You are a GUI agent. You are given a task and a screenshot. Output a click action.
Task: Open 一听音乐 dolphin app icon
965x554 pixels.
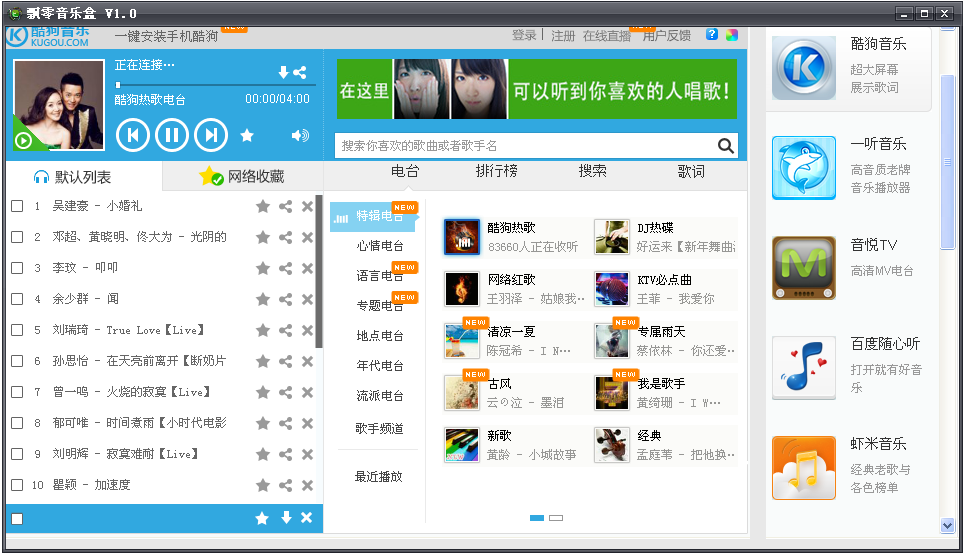pos(804,168)
